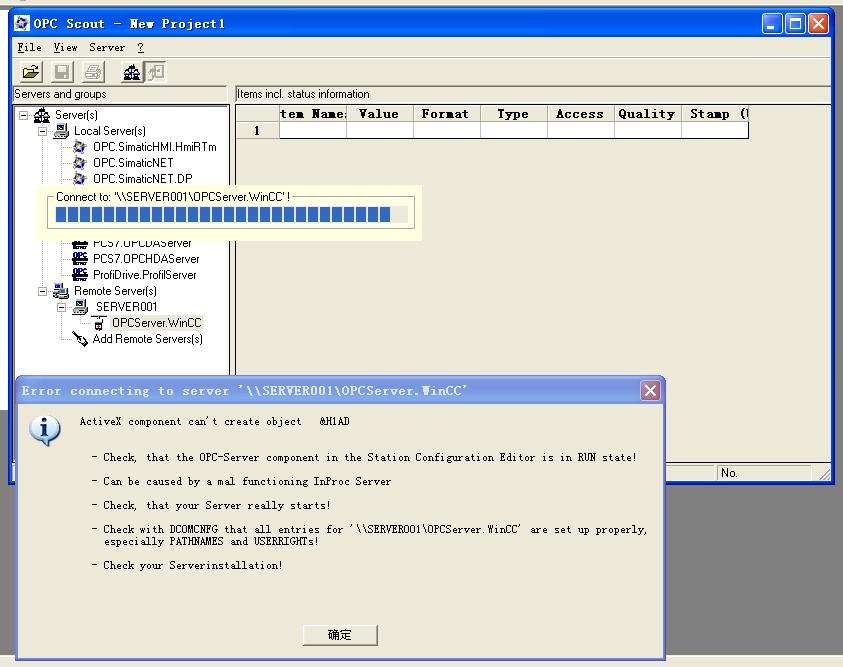
Task: Click the SERVER001 computer icon
Action: pyautogui.click(x=80, y=307)
